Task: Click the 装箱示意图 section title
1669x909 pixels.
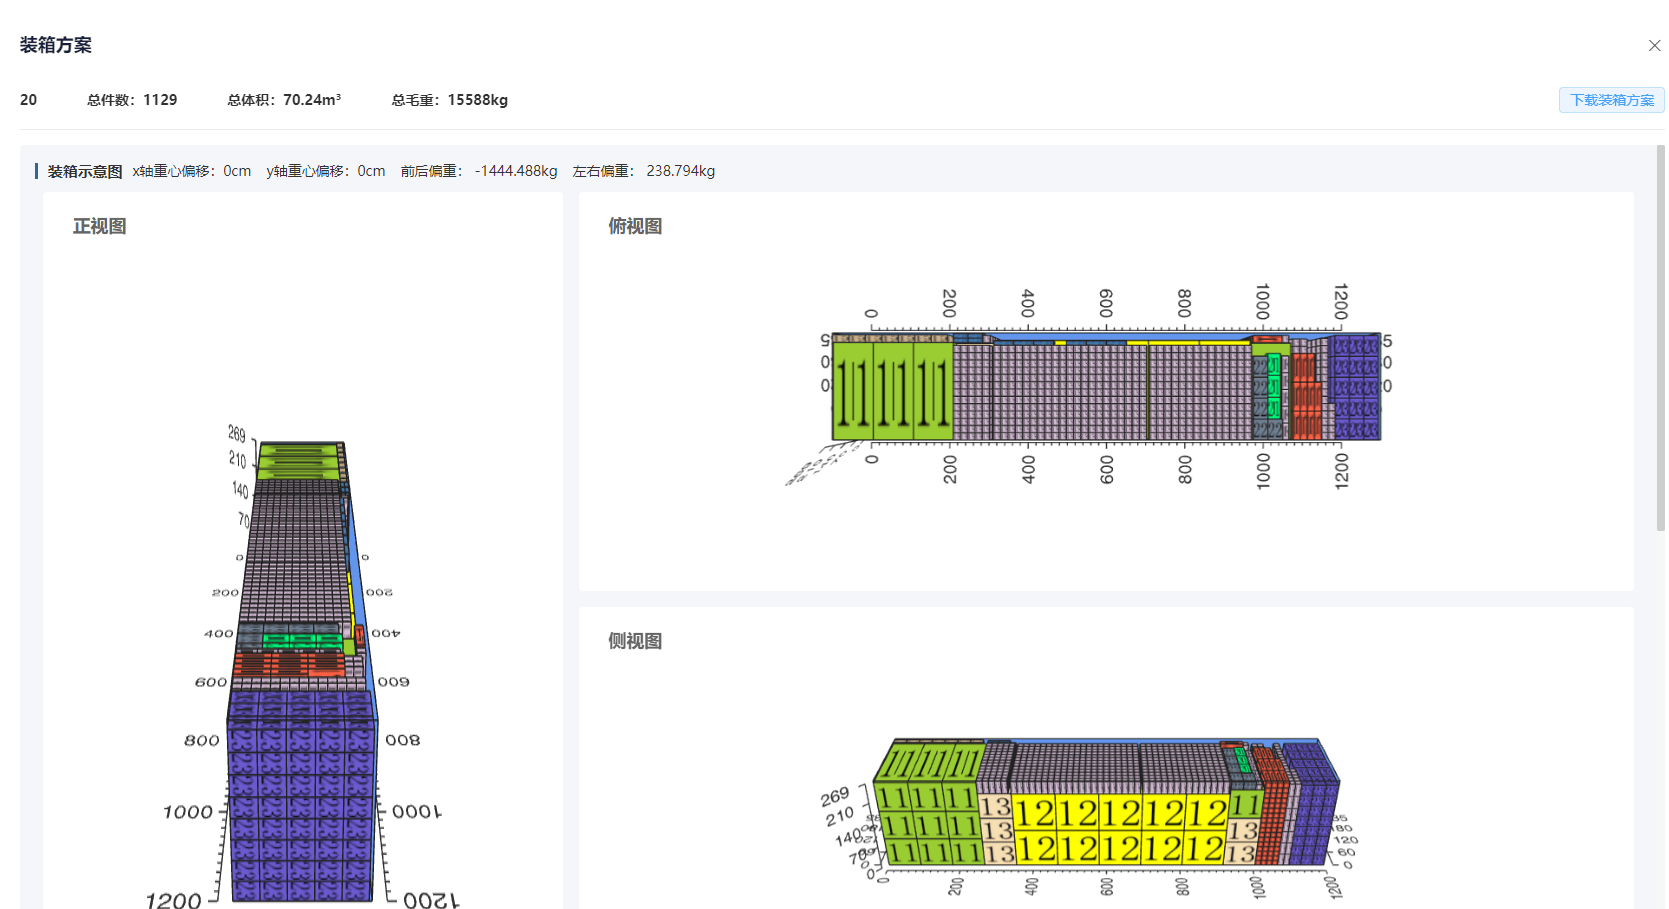Action: tap(85, 171)
